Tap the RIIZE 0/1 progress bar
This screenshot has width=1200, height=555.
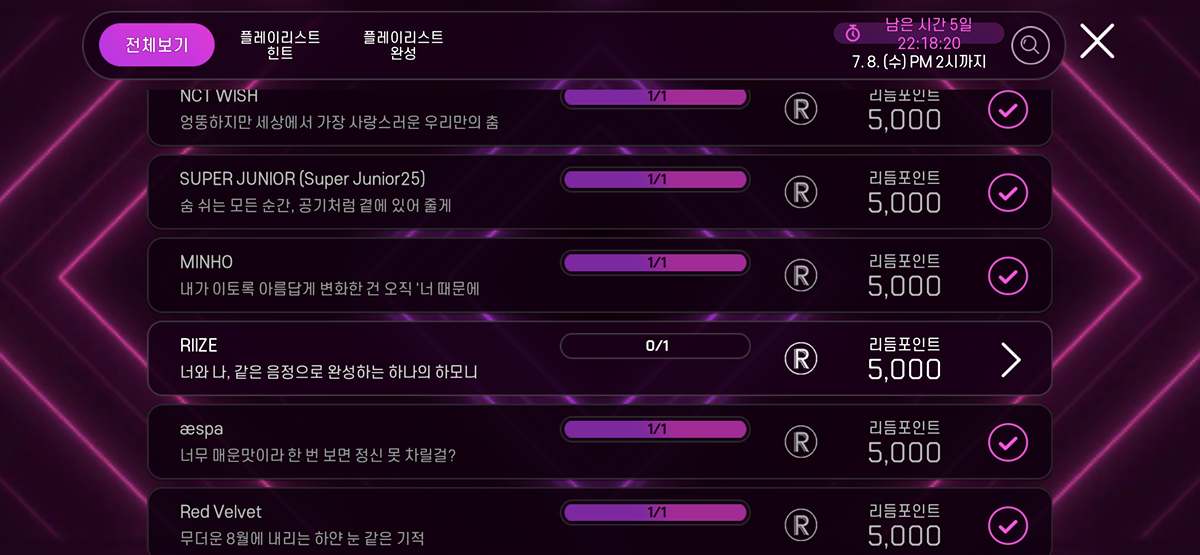pos(655,346)
